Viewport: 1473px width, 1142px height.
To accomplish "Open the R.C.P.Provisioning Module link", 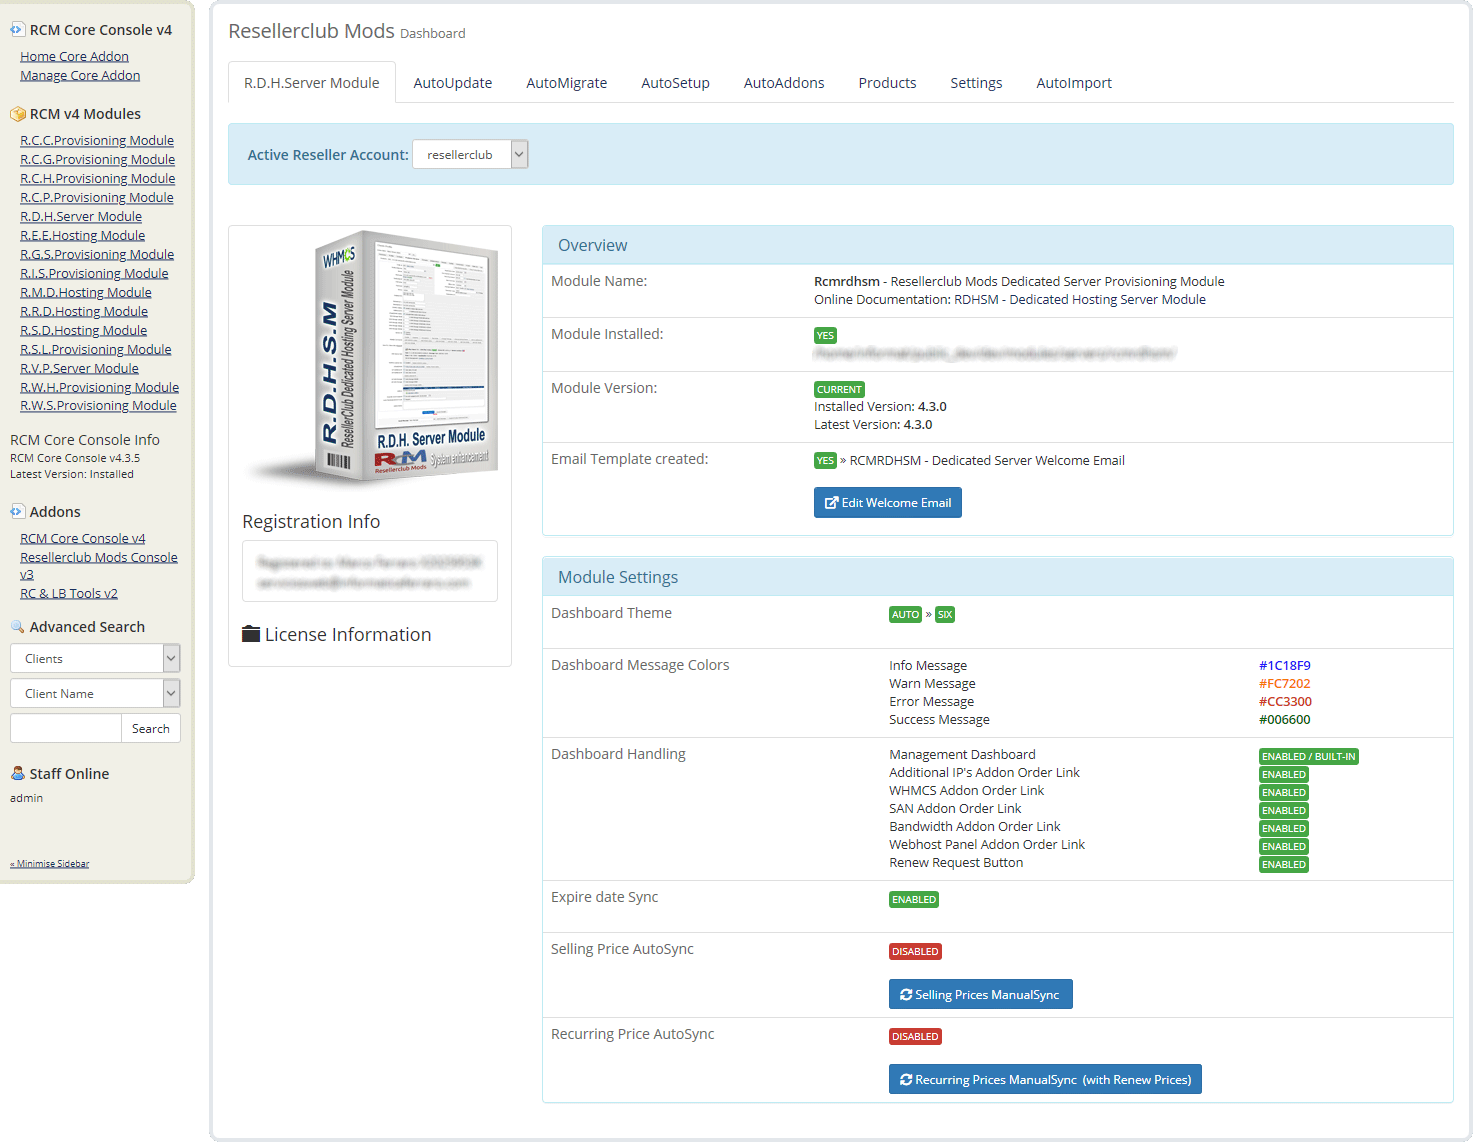I will (97, 198).
